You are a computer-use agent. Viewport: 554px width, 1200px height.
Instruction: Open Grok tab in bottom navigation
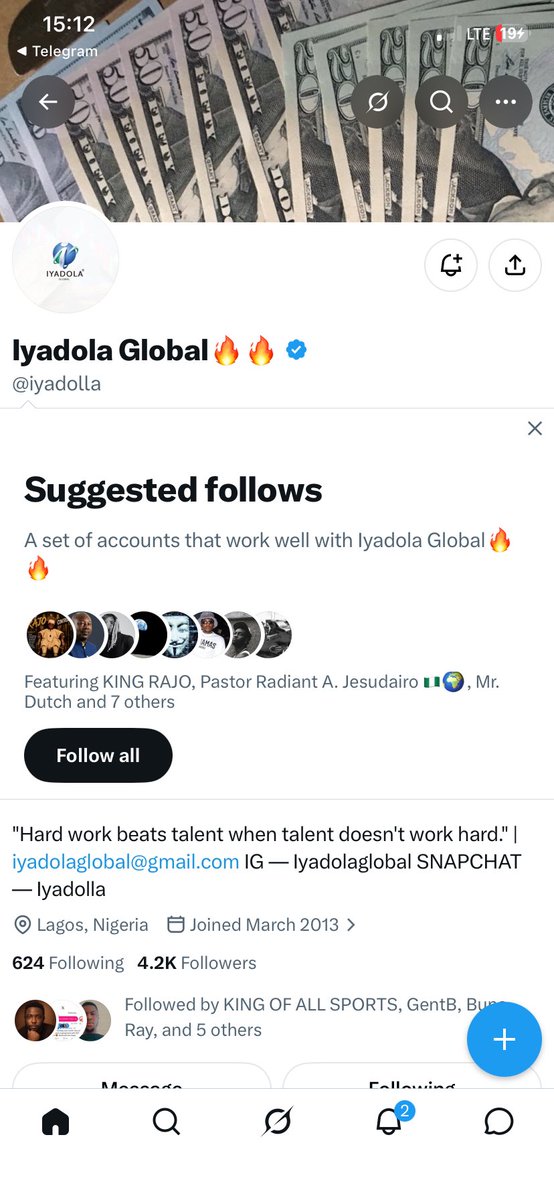(277, 1123)
